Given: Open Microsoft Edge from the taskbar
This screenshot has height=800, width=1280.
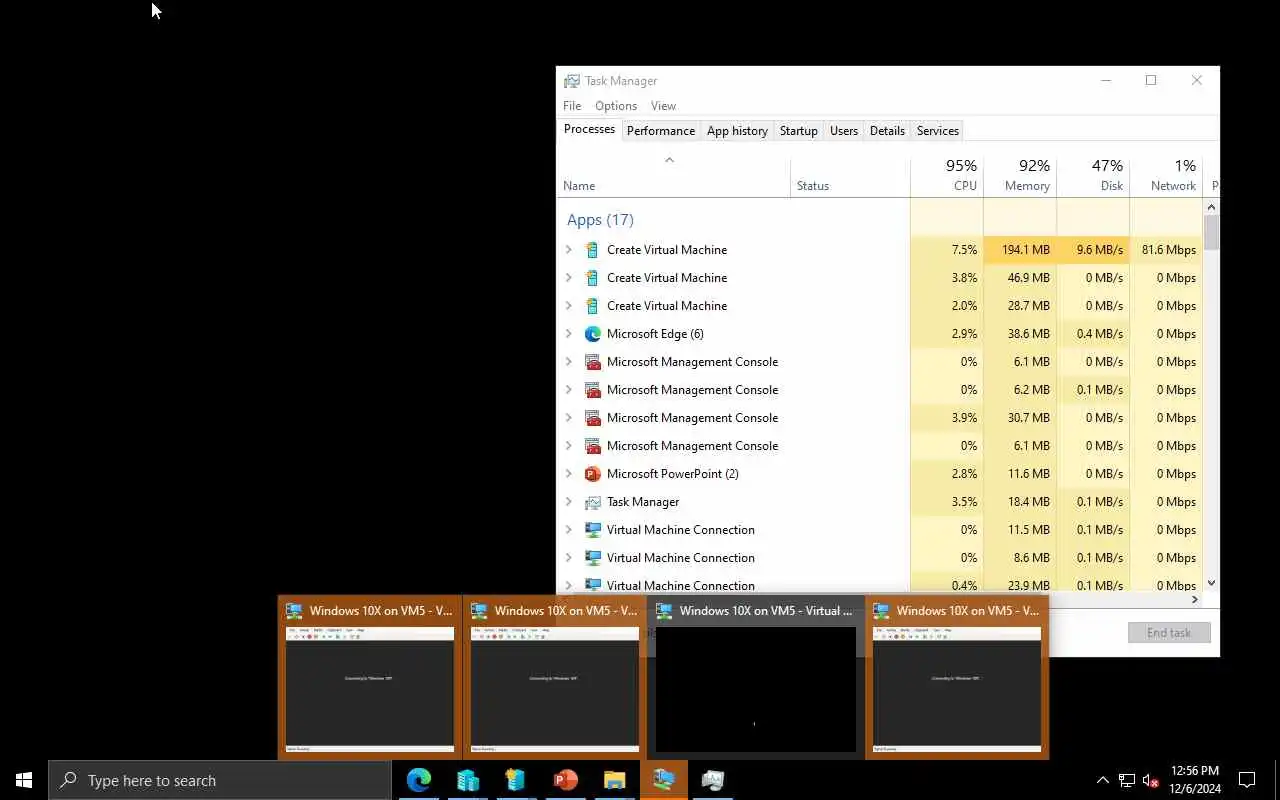Looking at the screenshot, I should click(x=418, y=780).
